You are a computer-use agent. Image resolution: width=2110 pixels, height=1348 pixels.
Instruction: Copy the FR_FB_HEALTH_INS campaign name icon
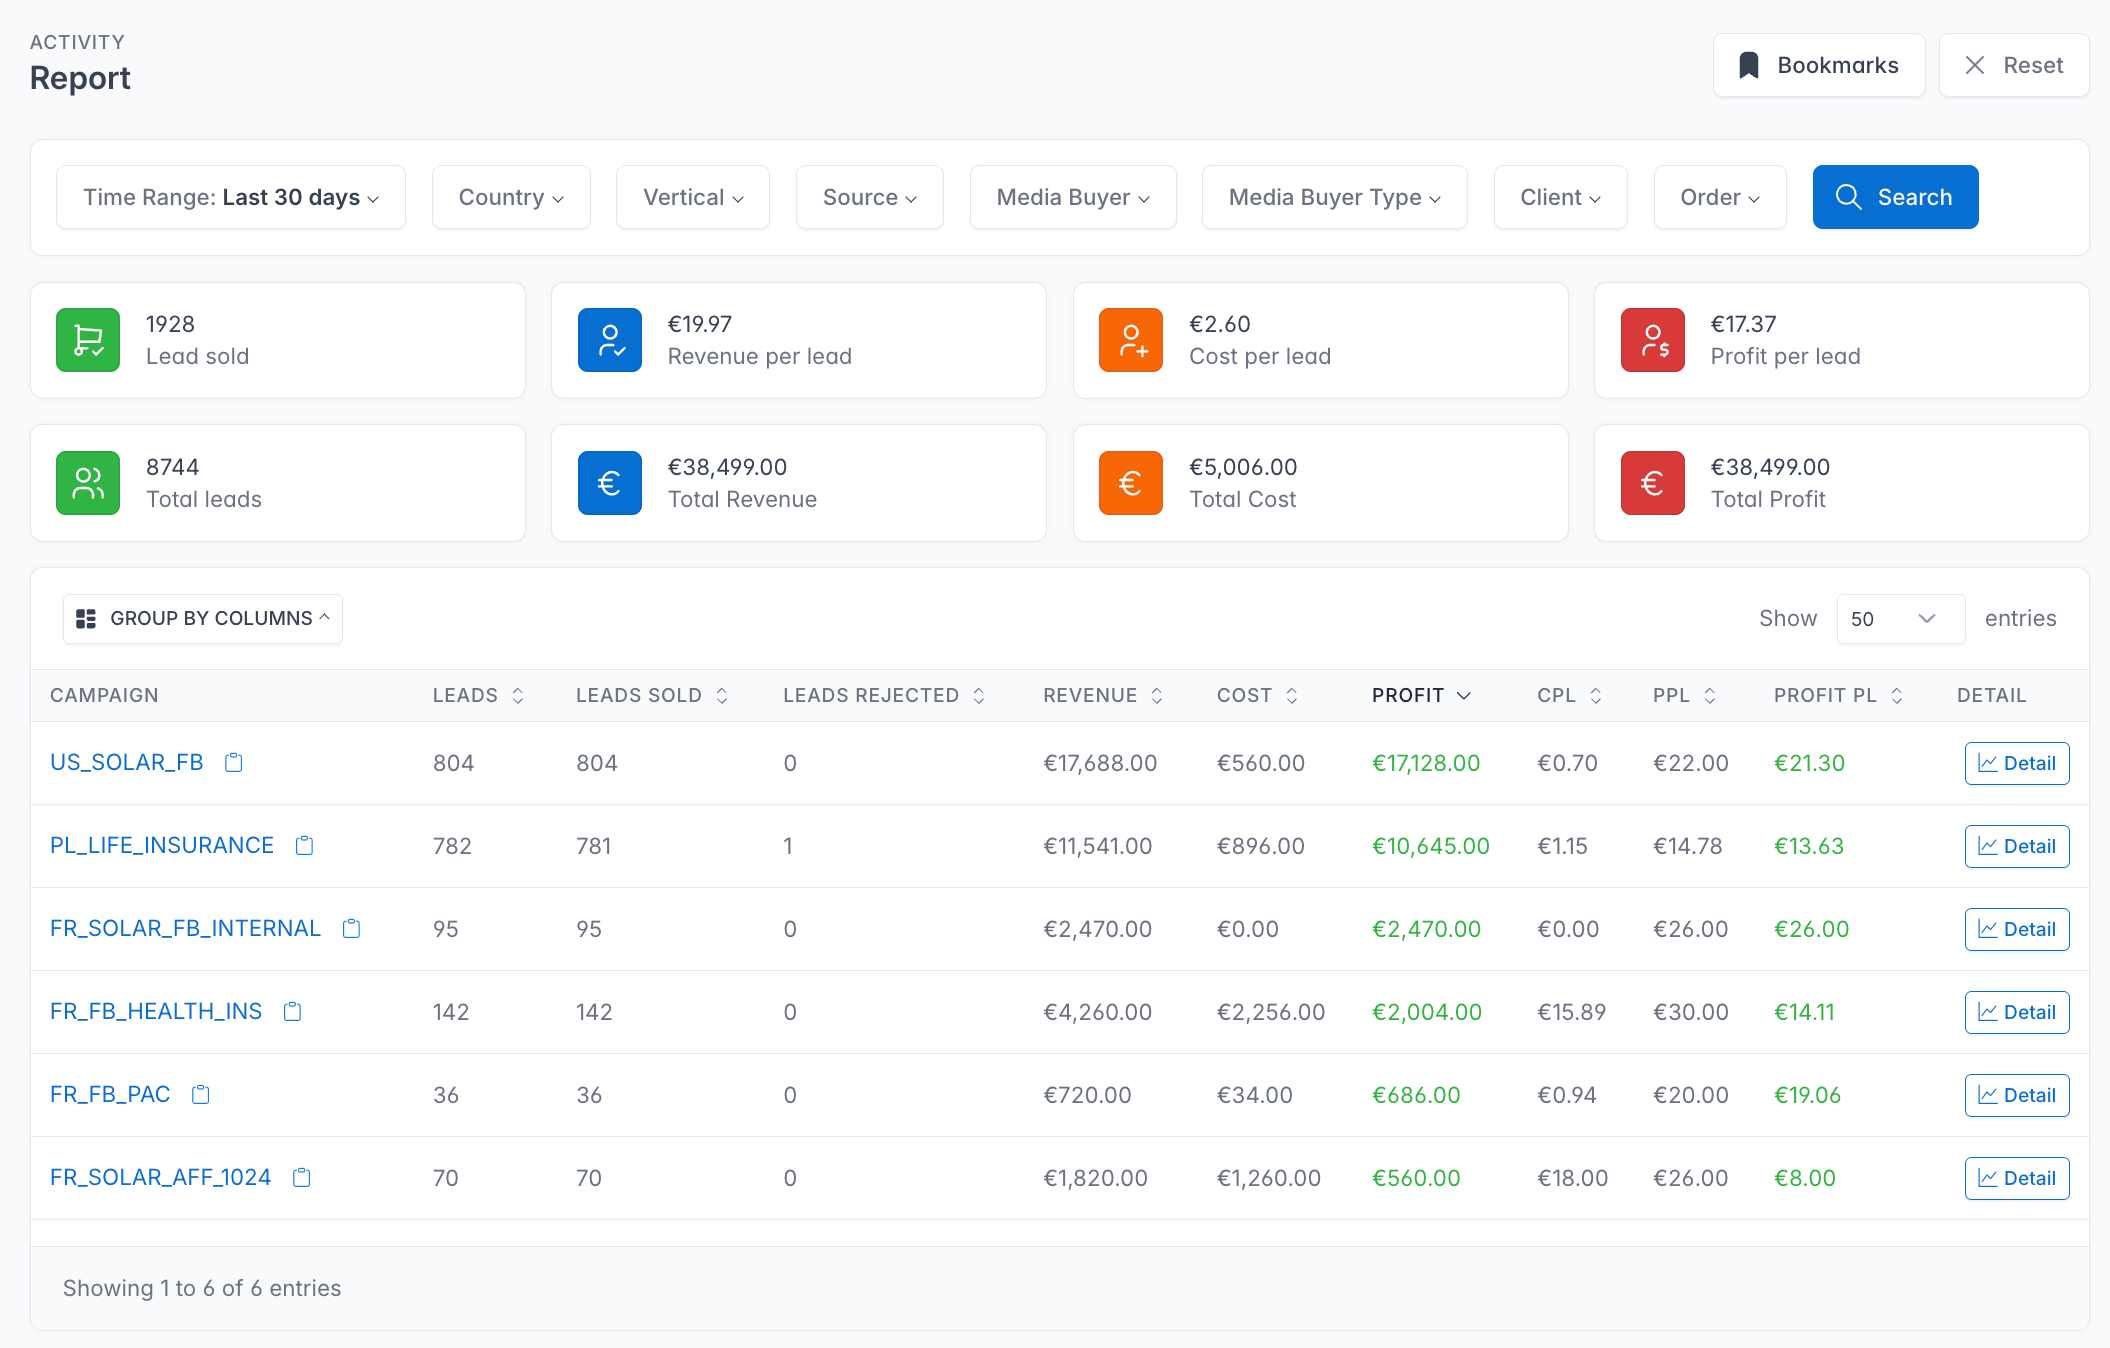293,1012
